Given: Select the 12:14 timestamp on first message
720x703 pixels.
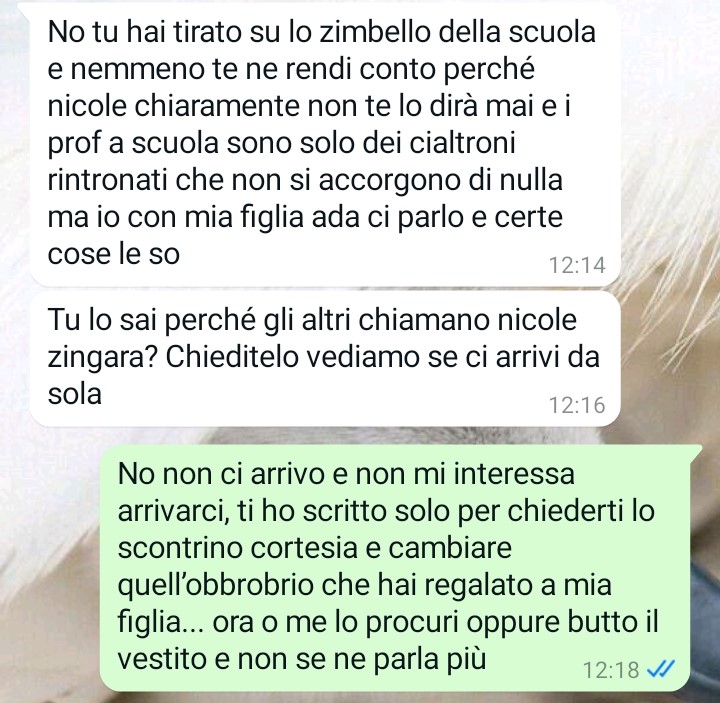Looking at the screenshot, I should [577, 265].
